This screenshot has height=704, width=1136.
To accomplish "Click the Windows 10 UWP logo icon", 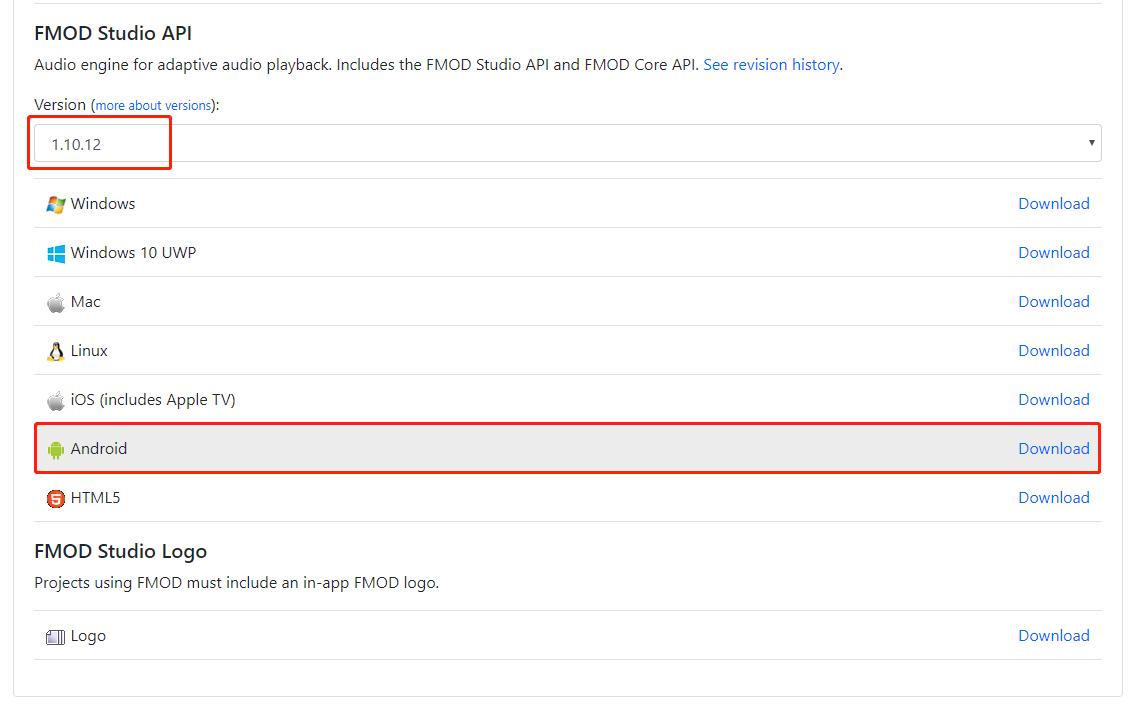I will pyautogui.click(x=56, y=253).
